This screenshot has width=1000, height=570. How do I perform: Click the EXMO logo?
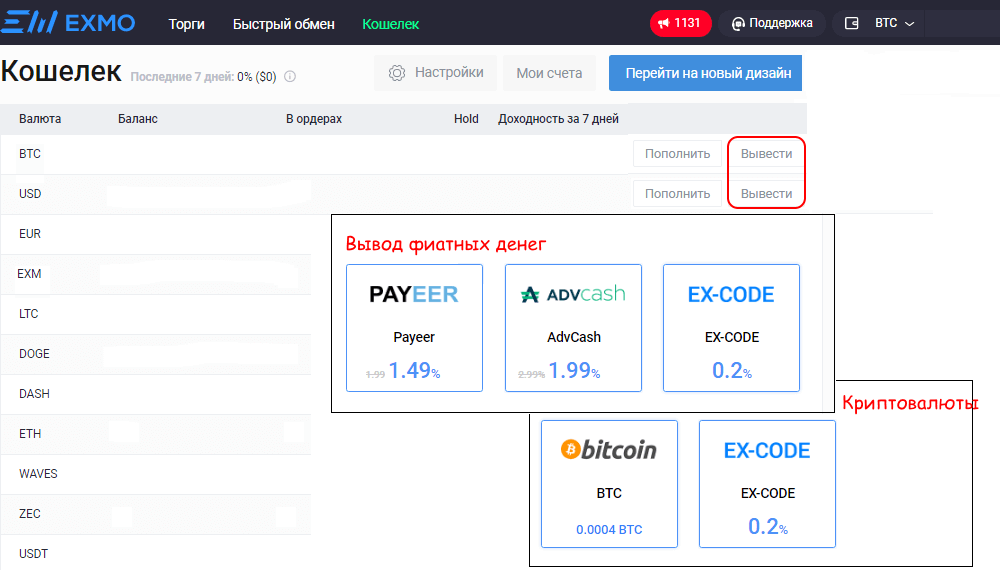(x=68, y=23)
